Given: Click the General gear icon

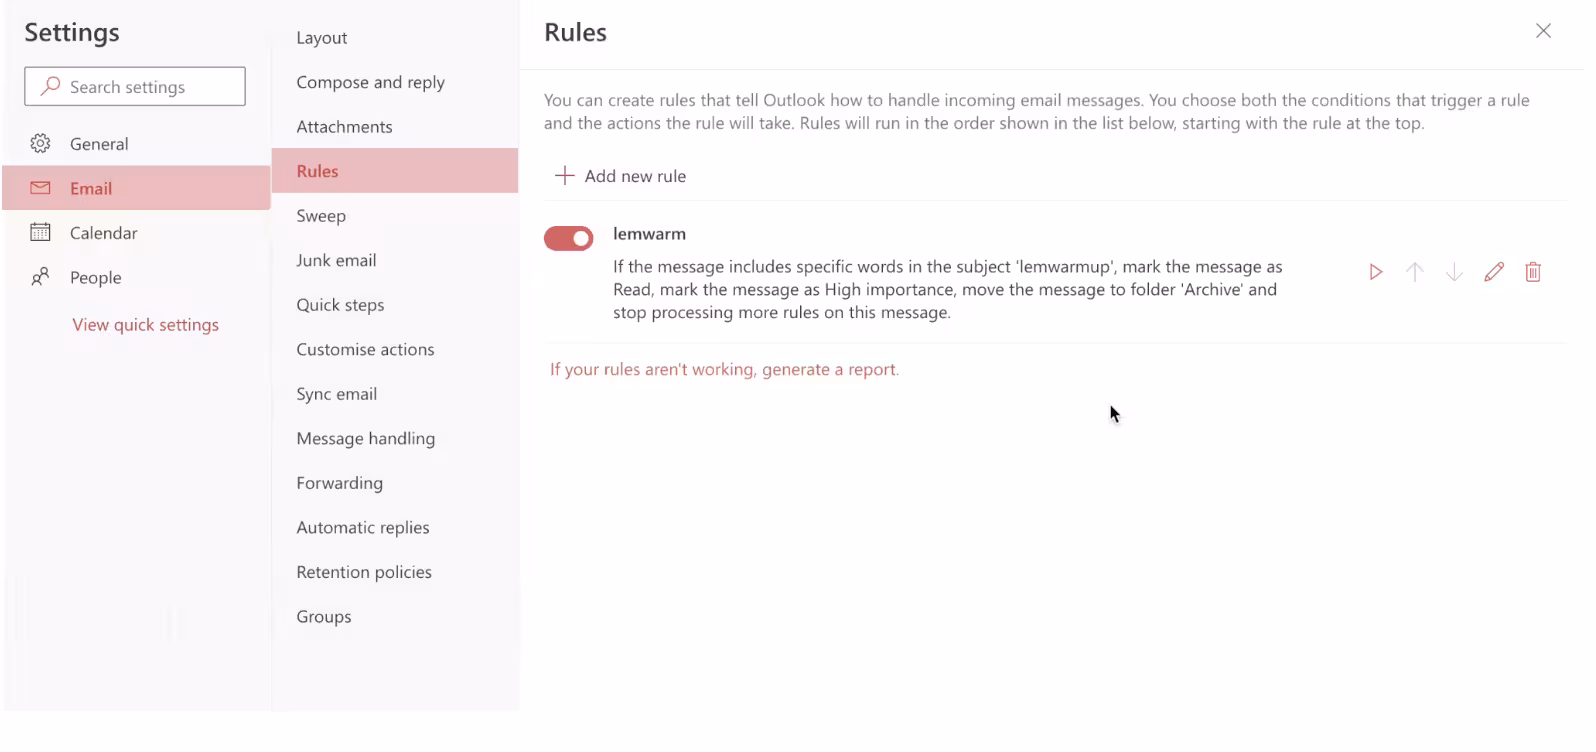Looking at the screenshot, I should 40,144.
